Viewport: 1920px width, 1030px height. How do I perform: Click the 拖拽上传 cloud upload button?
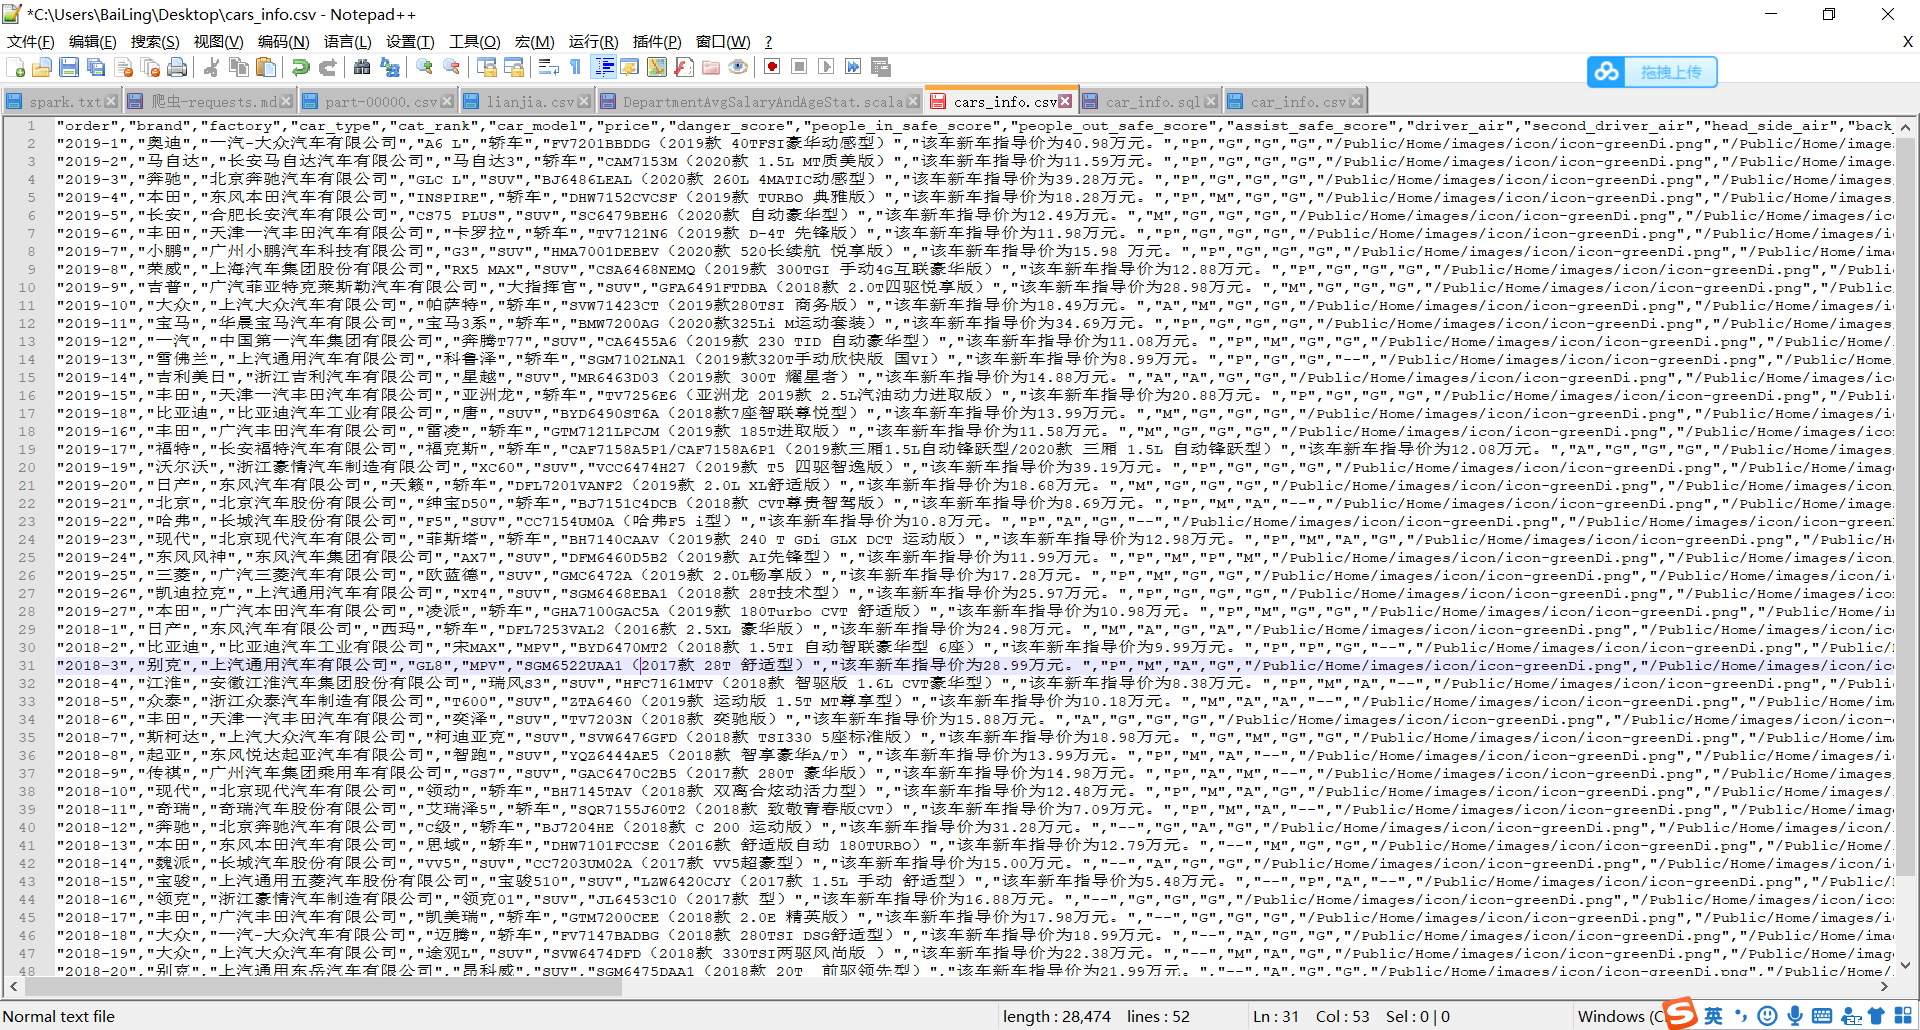[1652, 72]
